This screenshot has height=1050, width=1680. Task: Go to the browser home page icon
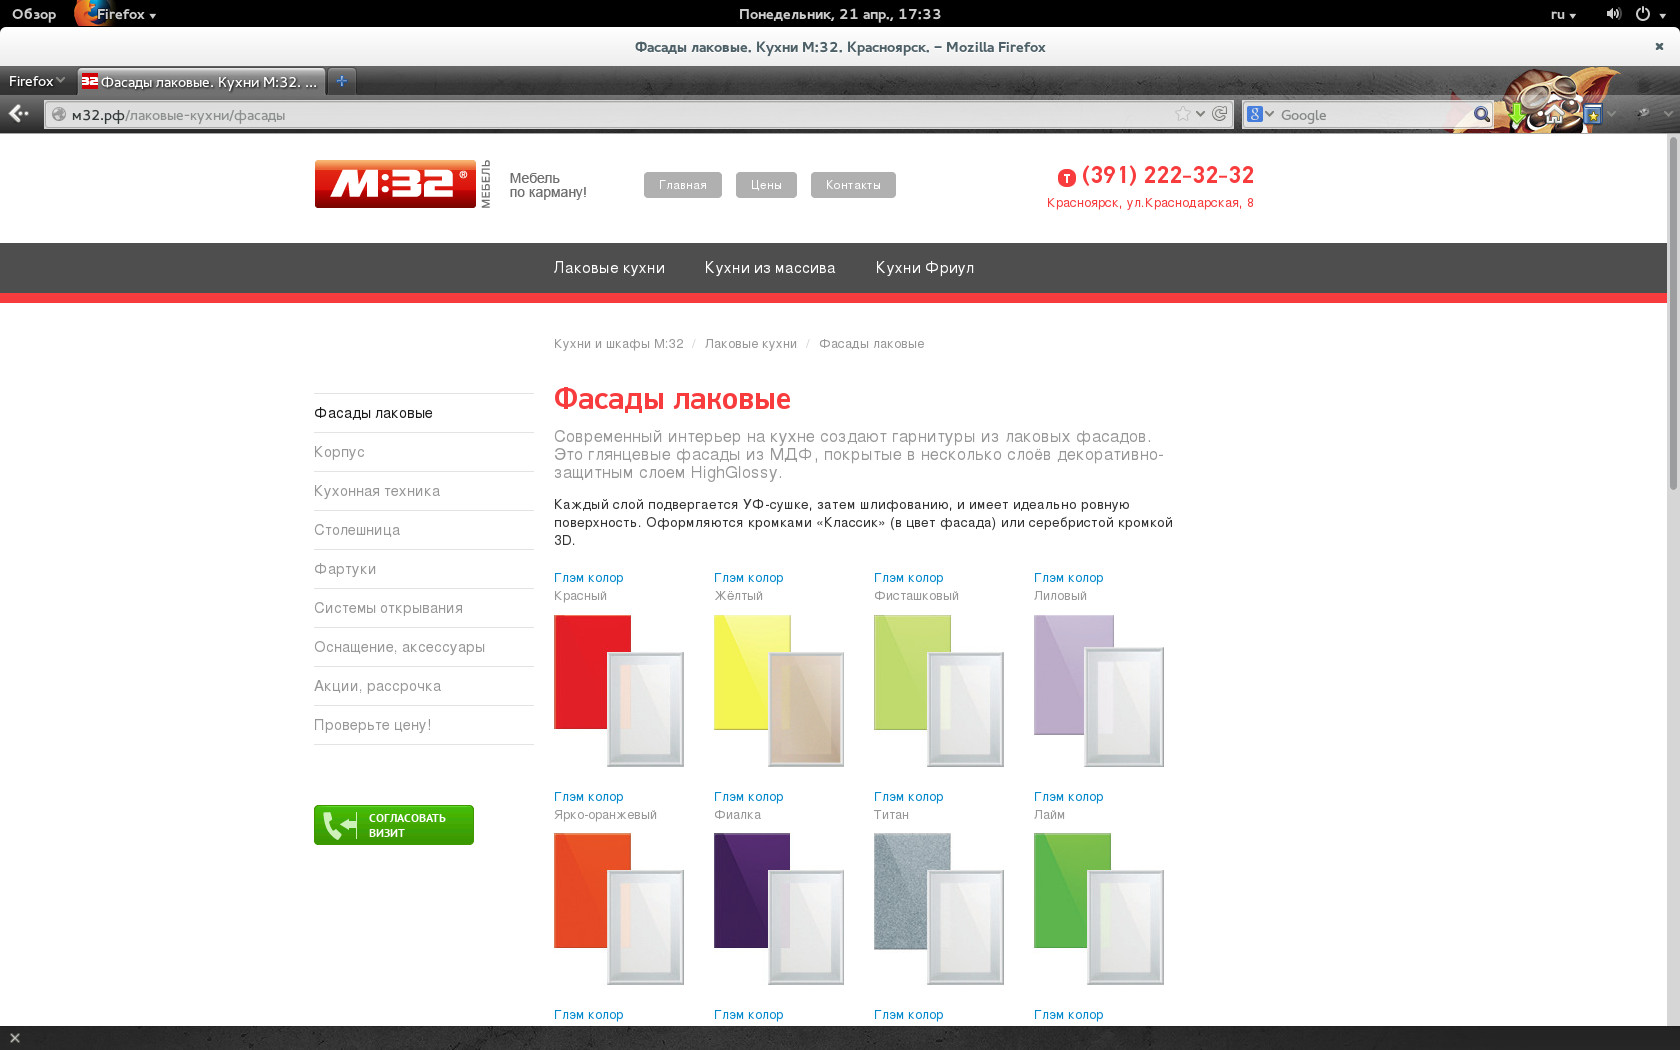[x=1554, y=116]
